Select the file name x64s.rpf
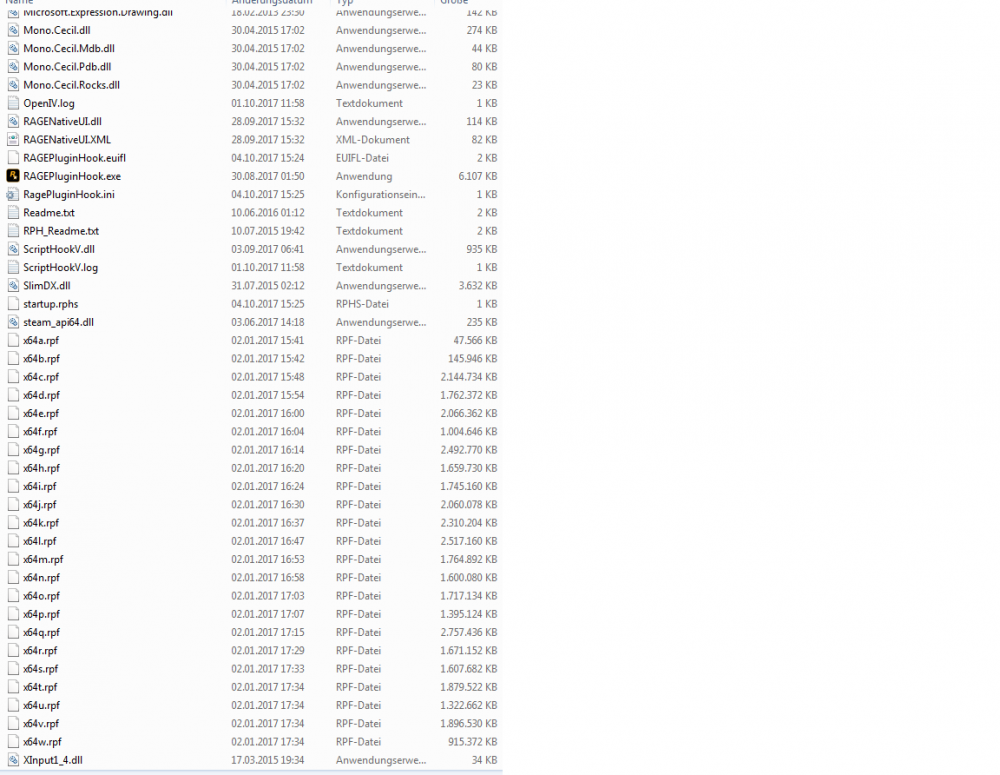This screenshot has width=1000, height=775. pyautogui.click(x=41, y=668)
